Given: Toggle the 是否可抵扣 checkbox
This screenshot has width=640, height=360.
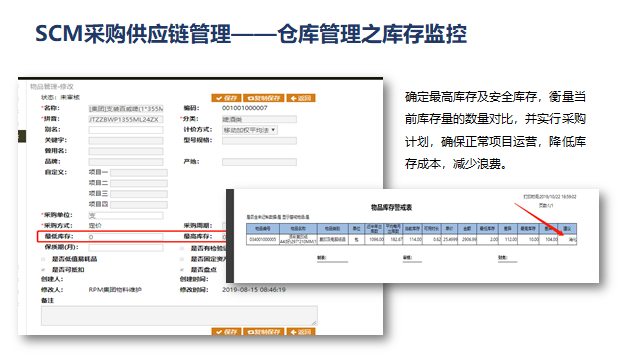Looking at the screenshot, I should point(43,270).
